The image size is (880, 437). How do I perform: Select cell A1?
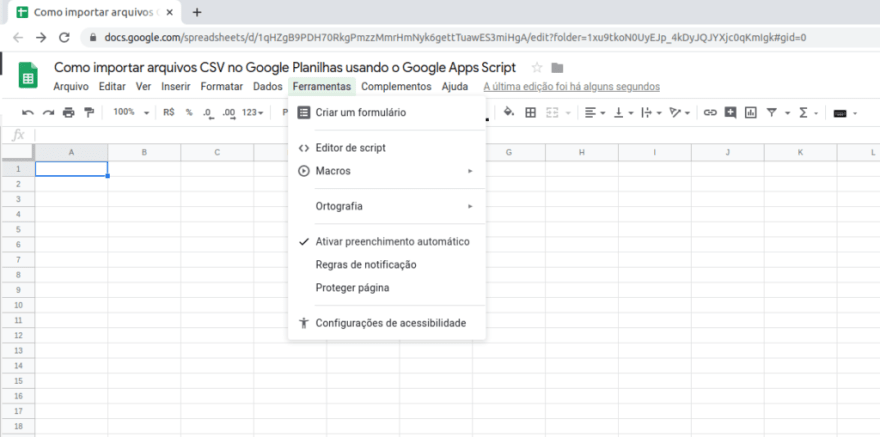click(x=71, y=169)
